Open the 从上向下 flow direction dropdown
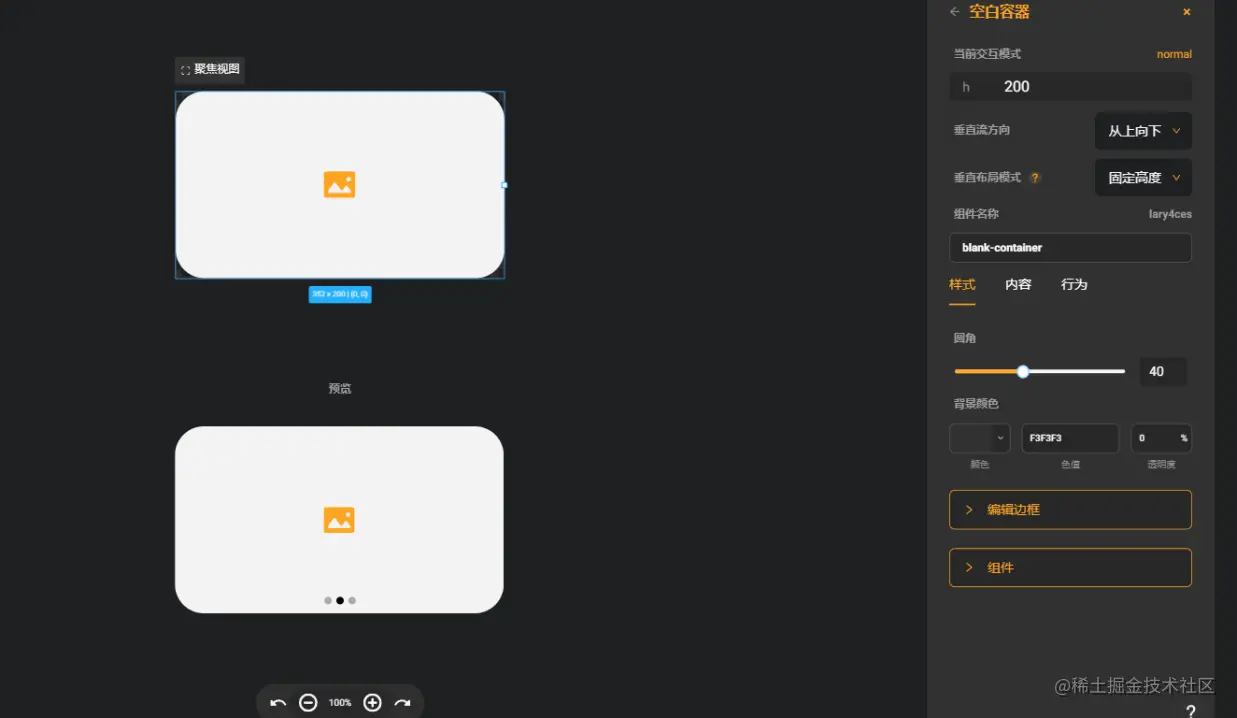 pyautogui.click(x=1144, y=131)
